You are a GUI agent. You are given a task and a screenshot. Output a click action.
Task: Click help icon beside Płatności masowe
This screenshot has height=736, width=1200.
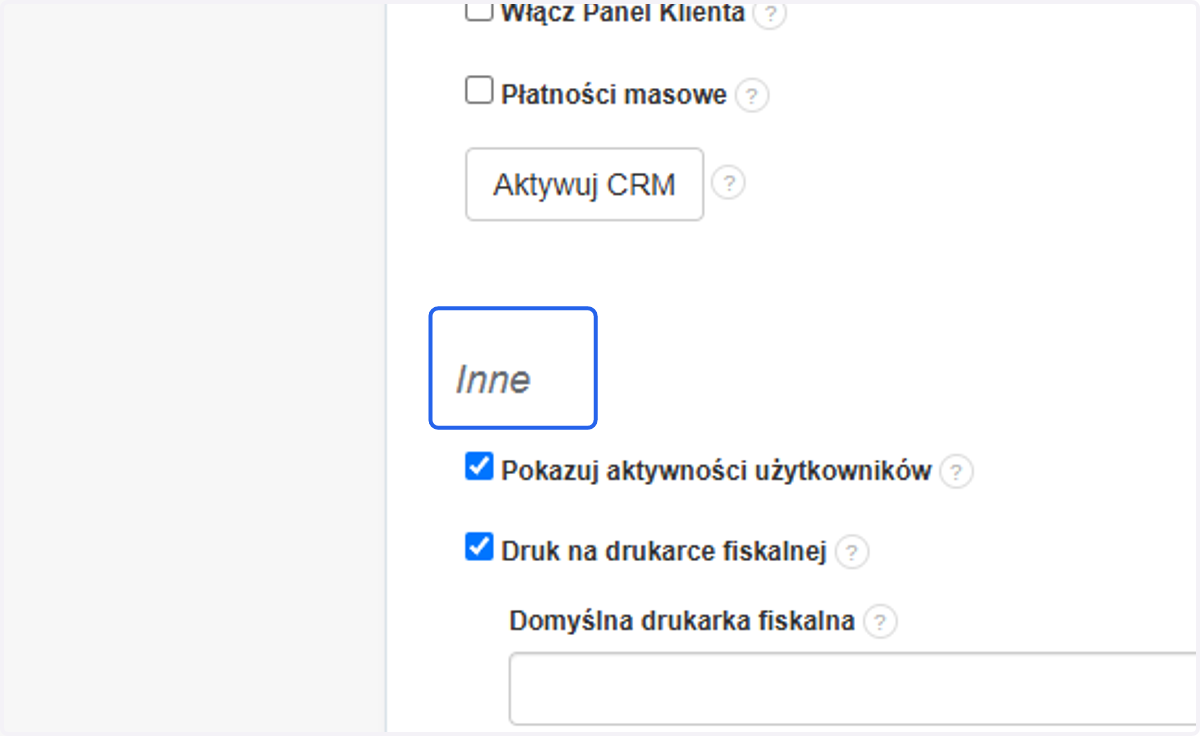pyautogui.click(x=752, y=96)
